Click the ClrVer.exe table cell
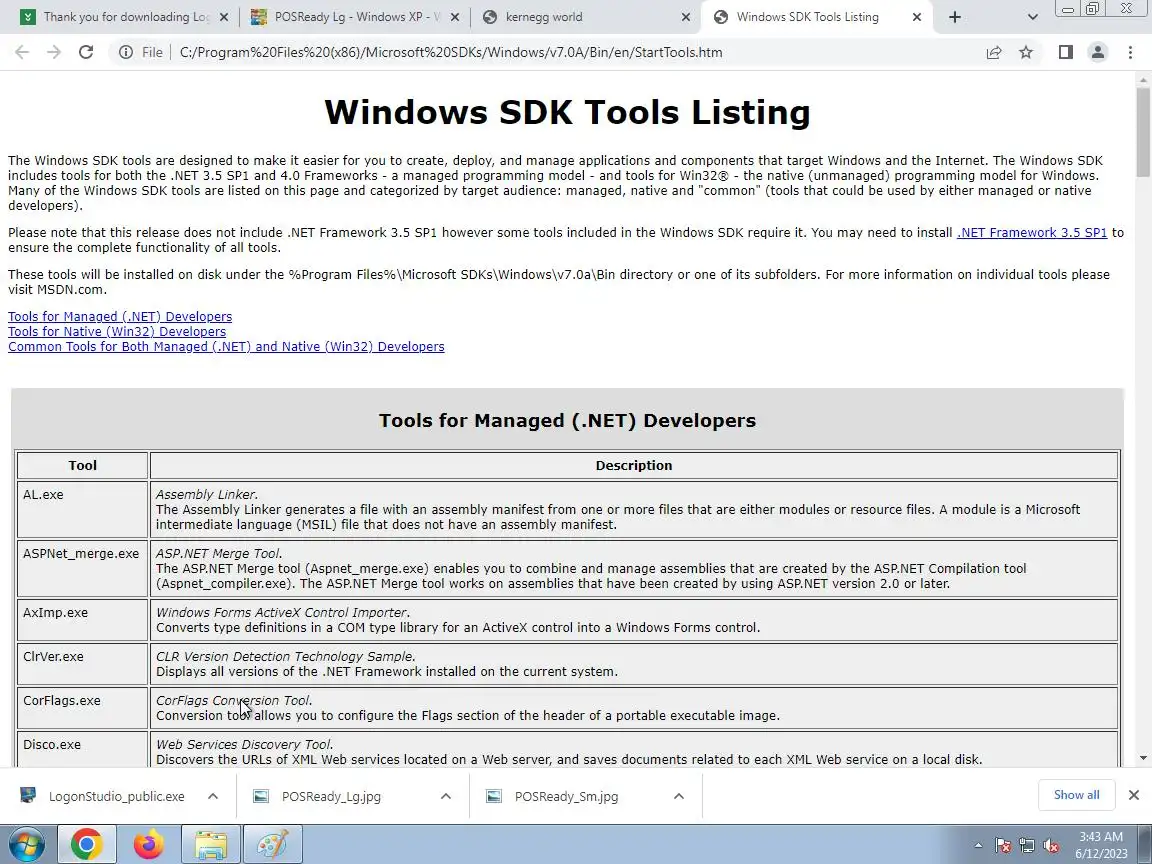Image resolution: width=1152 pixels, height=864 pixels. [82, 663]
